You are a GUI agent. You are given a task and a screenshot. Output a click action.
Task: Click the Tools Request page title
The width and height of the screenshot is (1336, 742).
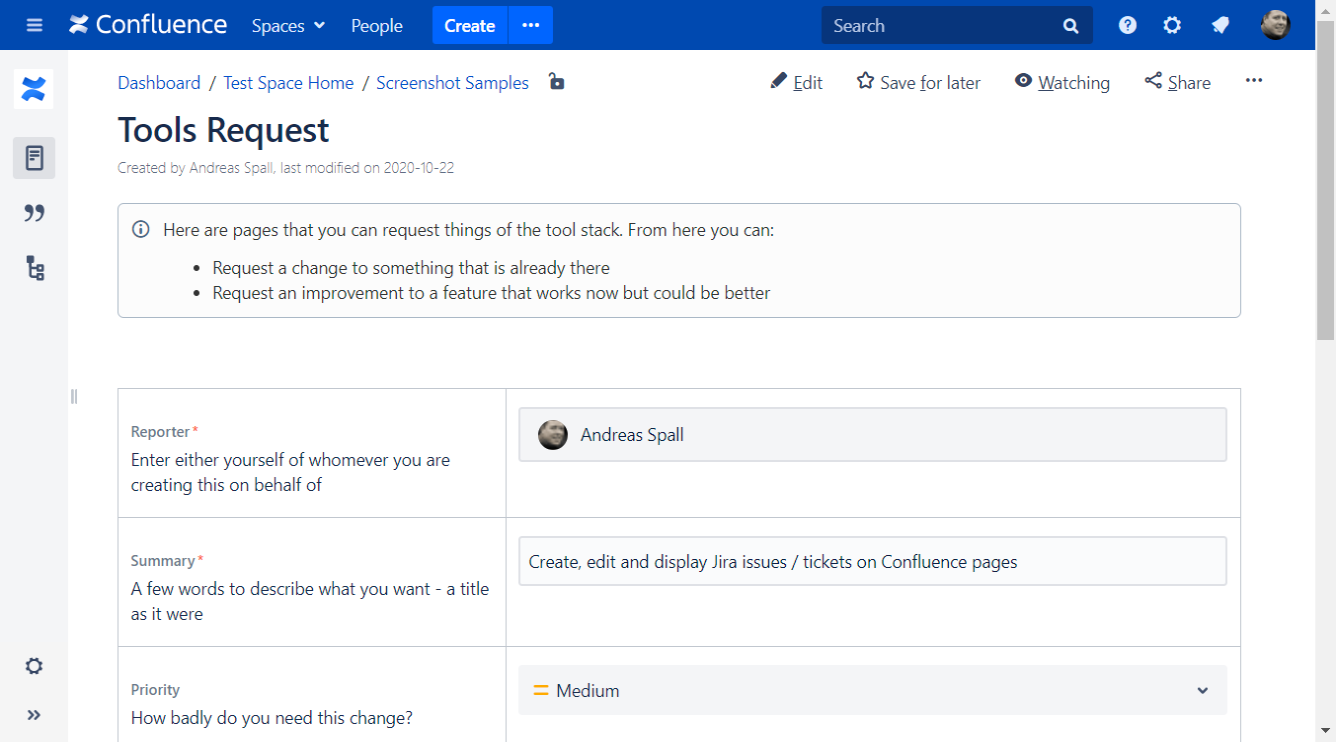click(x=223, y=130)
